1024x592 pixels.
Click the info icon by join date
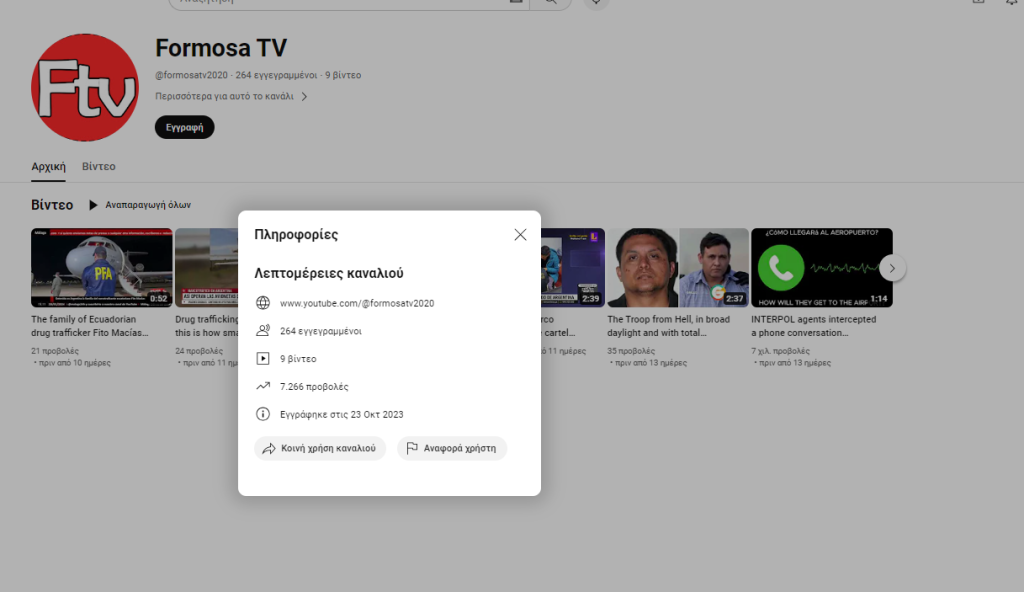[x=263, y=414]
